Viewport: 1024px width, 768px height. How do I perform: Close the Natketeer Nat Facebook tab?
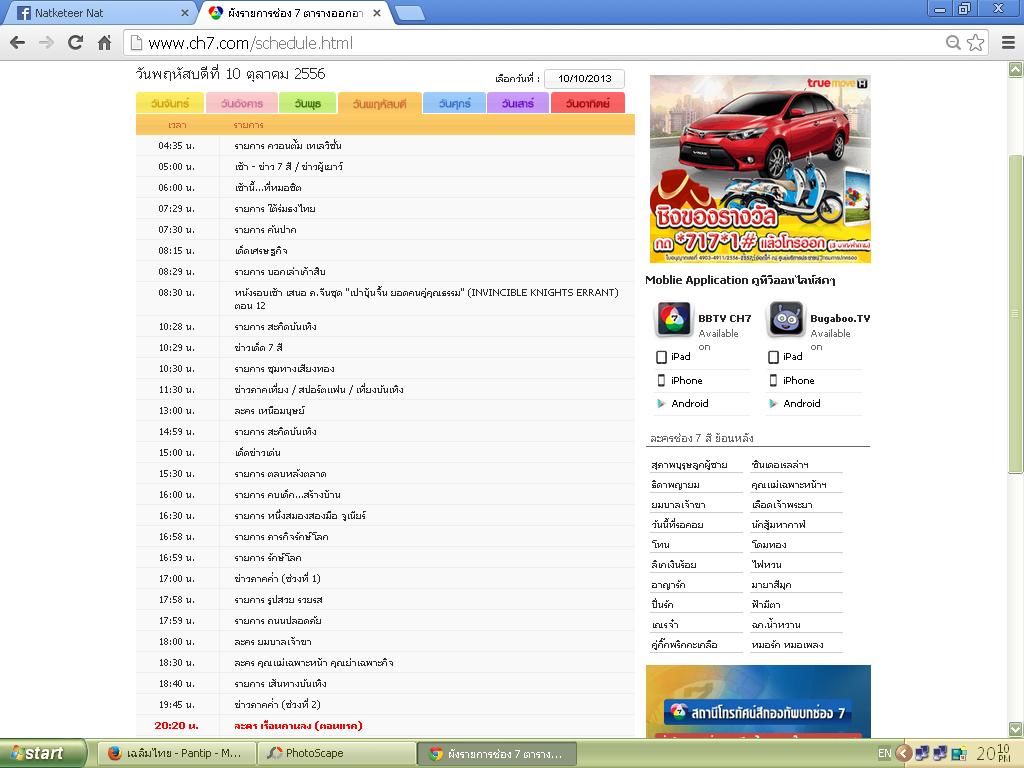coord(185,12)
